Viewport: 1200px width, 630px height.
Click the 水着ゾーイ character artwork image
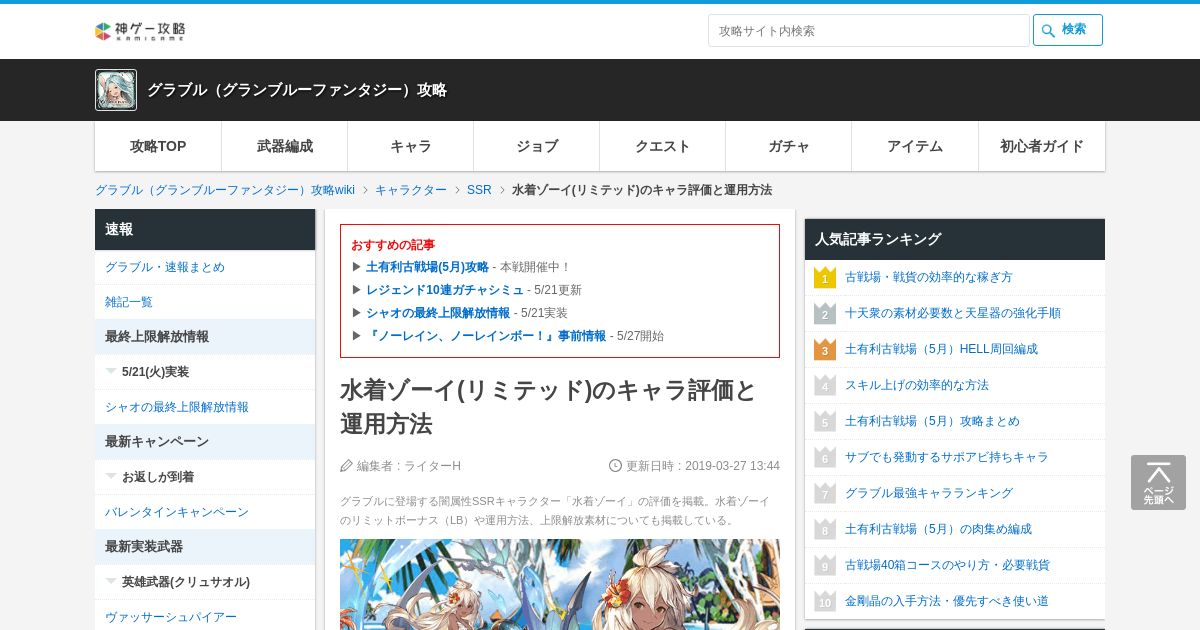pos(560,584)
